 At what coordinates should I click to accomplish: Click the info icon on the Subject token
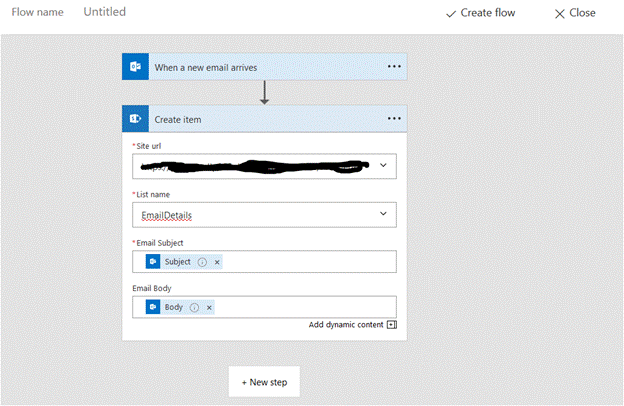tap(202, 262)
